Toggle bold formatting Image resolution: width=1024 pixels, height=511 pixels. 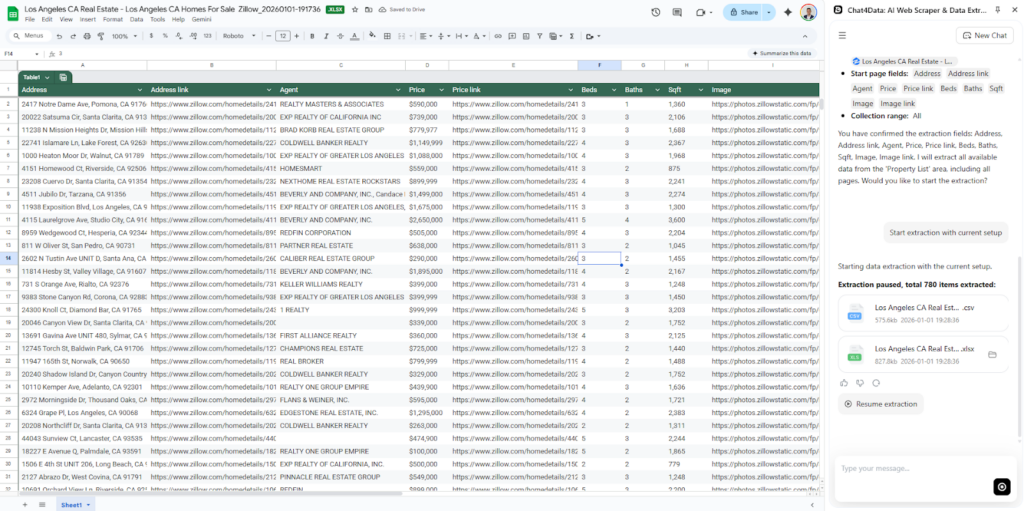tap(312, 37)
